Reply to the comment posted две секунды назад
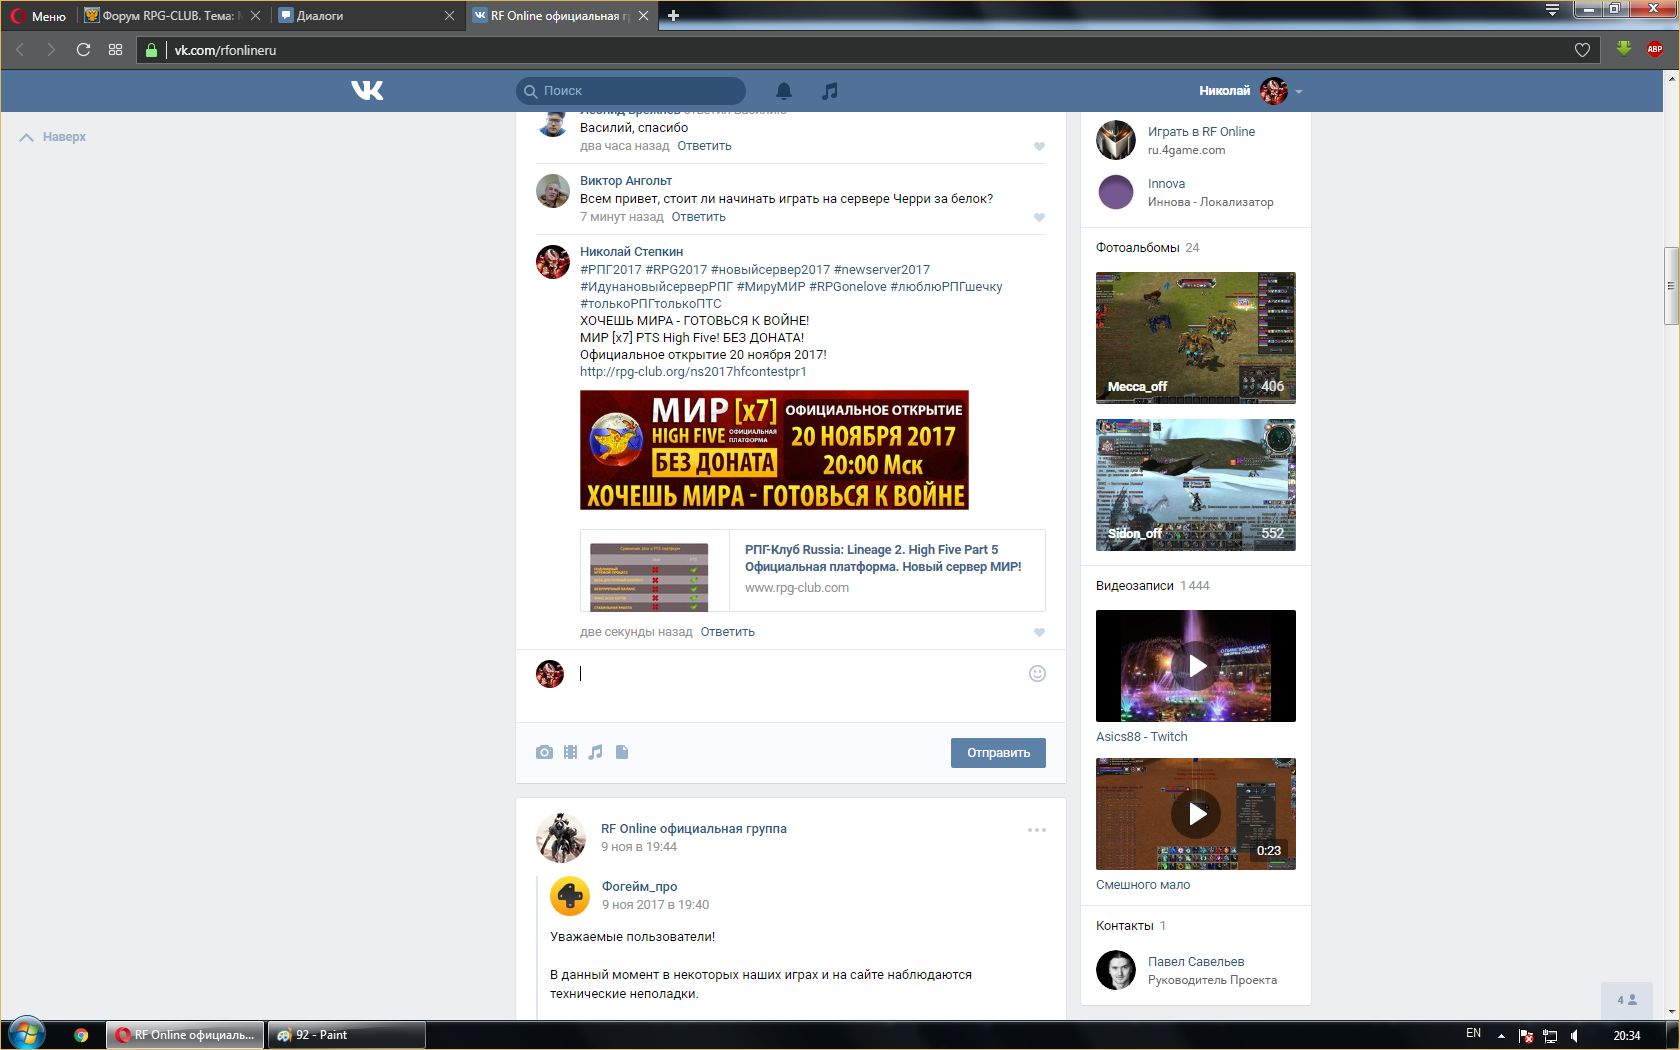Screen dimensions: 1680x1050 [727, 632]
